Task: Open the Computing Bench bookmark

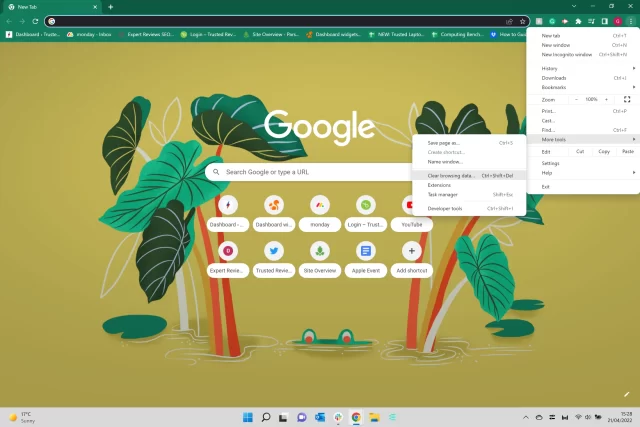Action: 458,35
